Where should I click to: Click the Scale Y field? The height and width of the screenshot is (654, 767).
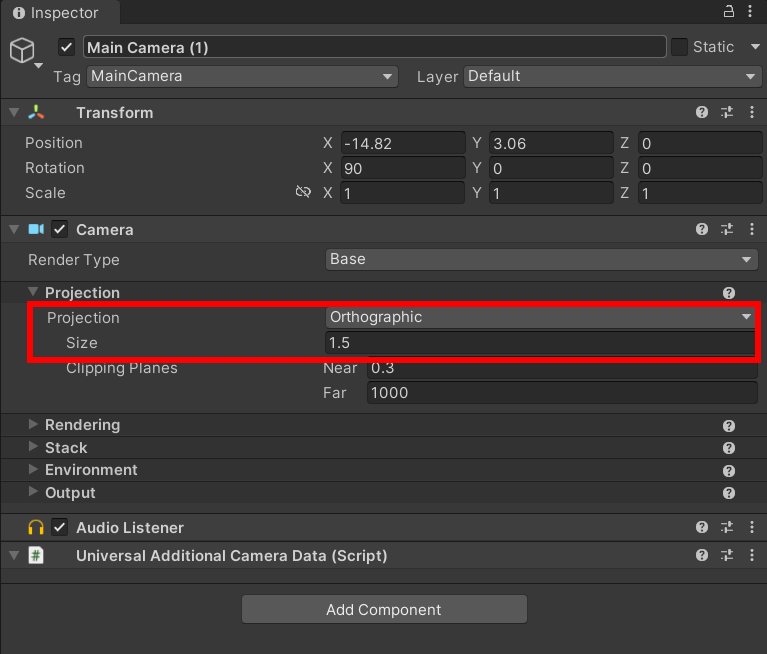pyautogui.click(x=551, y=193)
